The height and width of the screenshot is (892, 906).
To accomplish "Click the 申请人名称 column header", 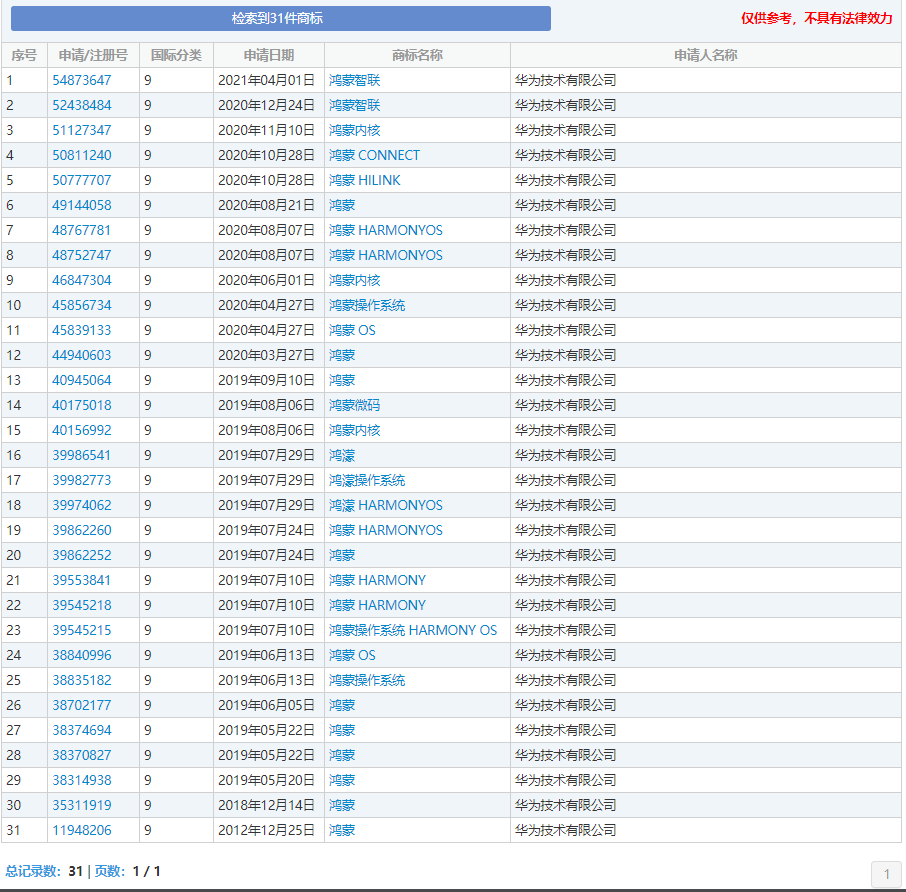I will (x=706, y=55).
